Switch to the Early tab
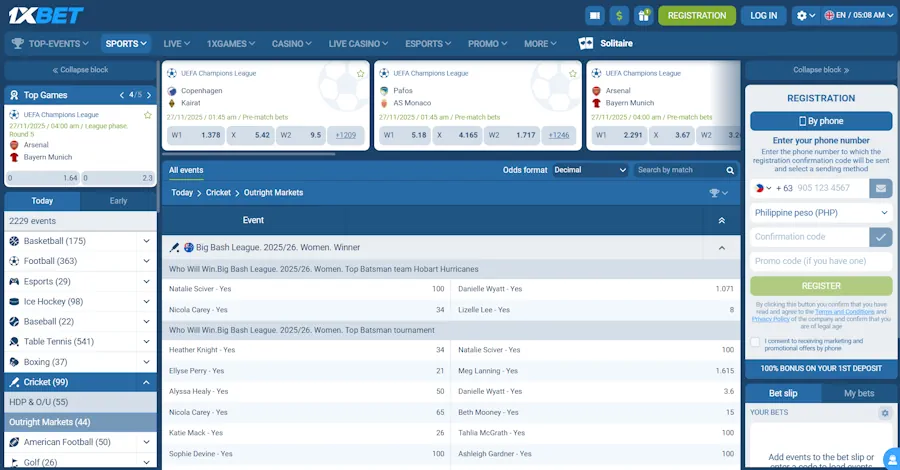Viewport: 900px width, 470px height. 118,201
